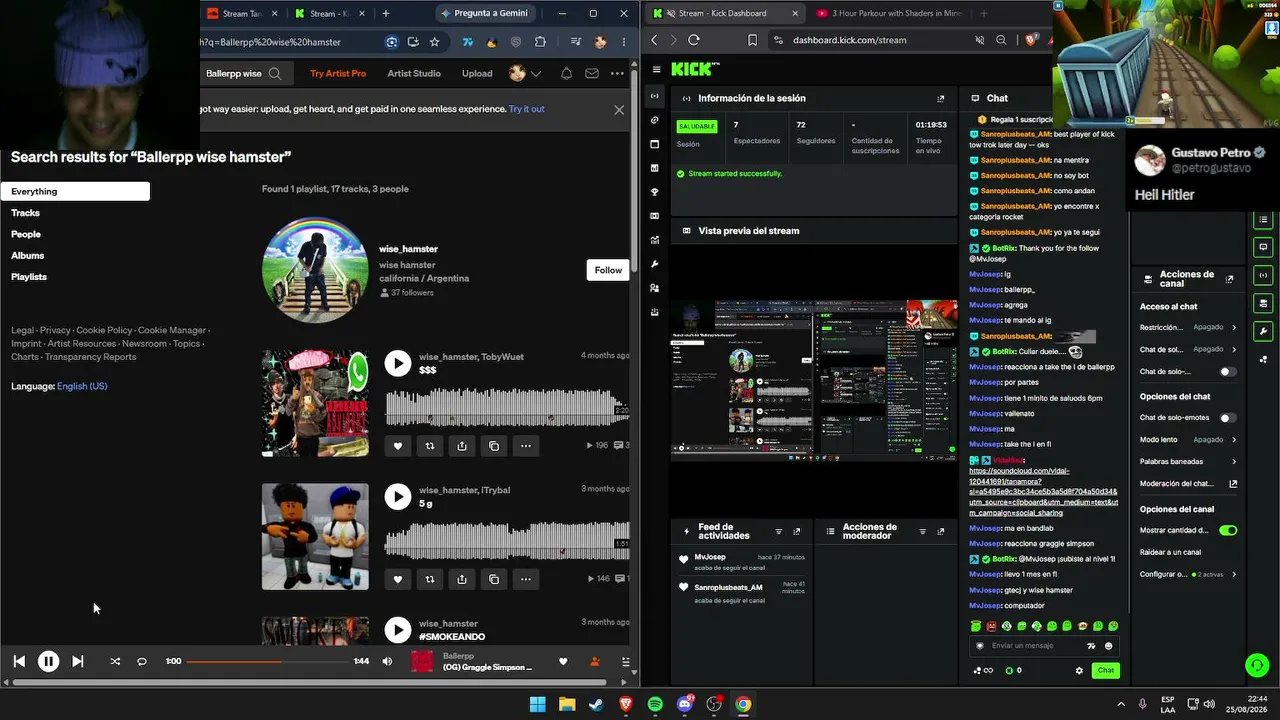Click the Try Artist Pro link
The image size is (1280, 720).
(338, 73)
